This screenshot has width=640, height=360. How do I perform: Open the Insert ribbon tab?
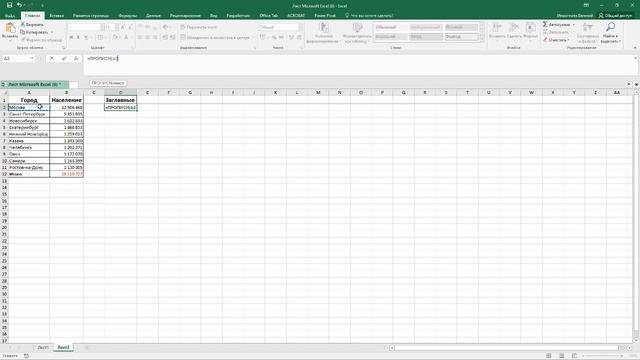(56, 16)
